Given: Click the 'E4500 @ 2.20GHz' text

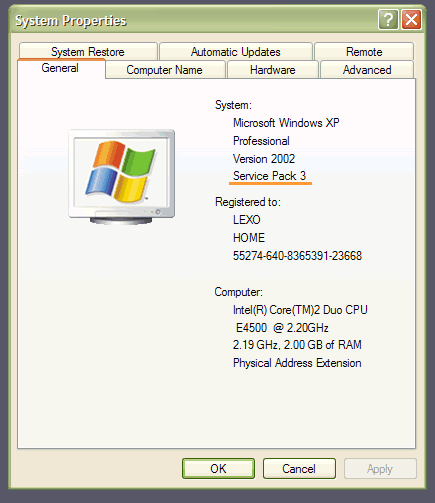Looking at the screenshot, I should (x=282, y=328).
